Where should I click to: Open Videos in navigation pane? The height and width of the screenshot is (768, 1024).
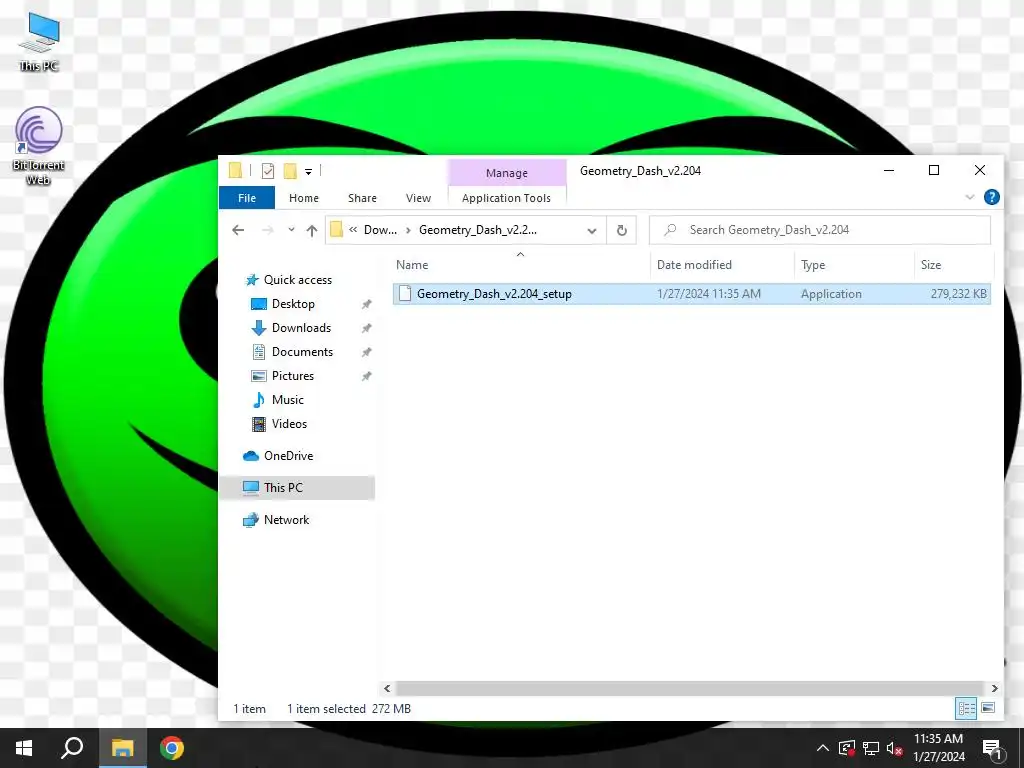(289, 424)
